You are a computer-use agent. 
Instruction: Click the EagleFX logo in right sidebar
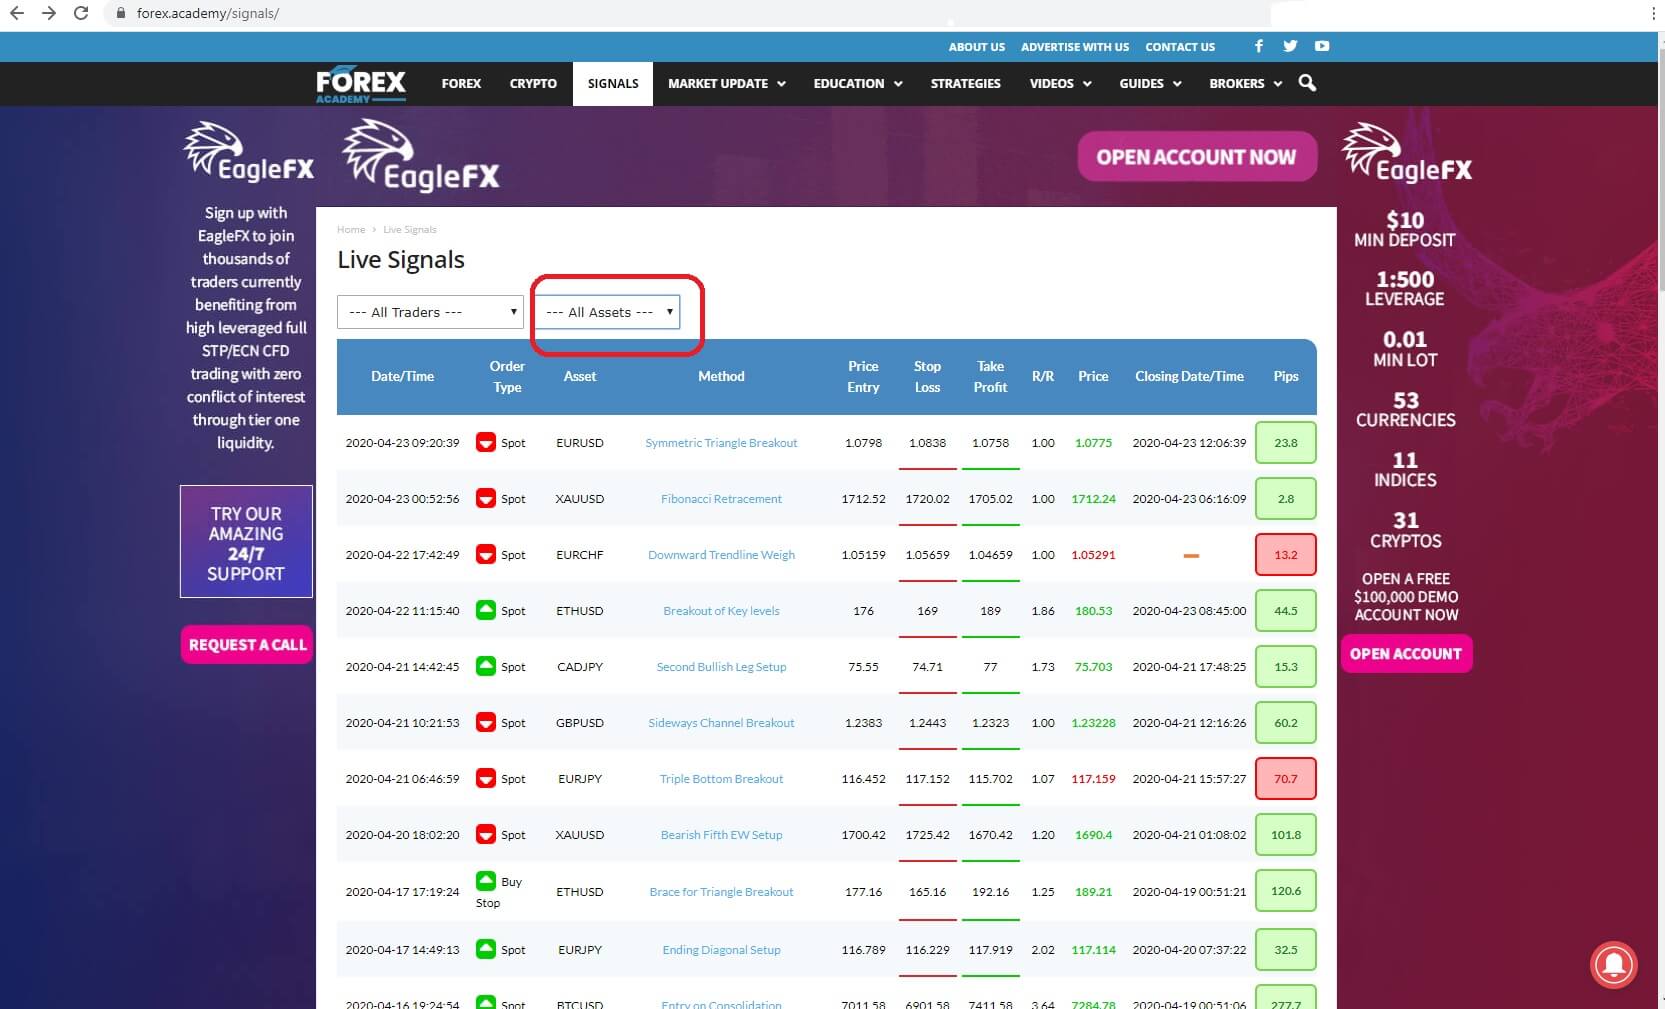(1406, 152)
